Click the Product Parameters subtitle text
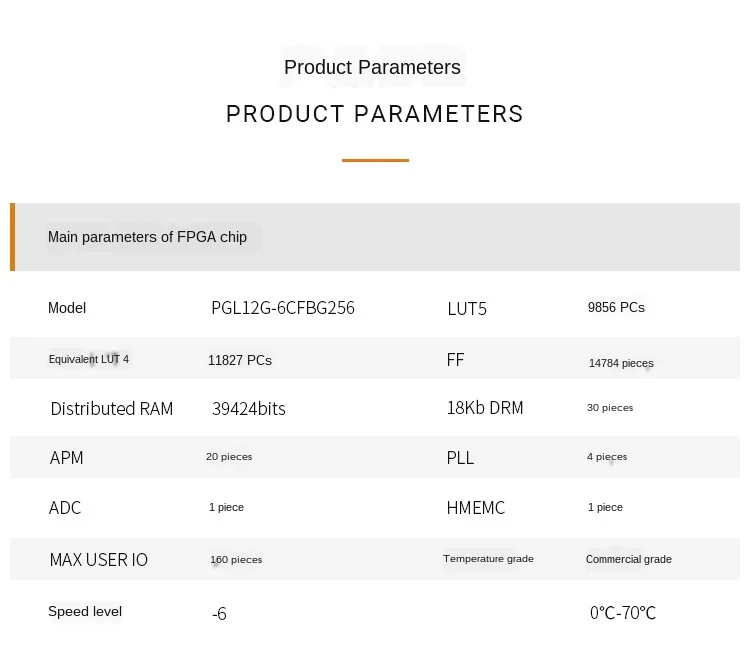The image size is (750, 654). (372, 67)
